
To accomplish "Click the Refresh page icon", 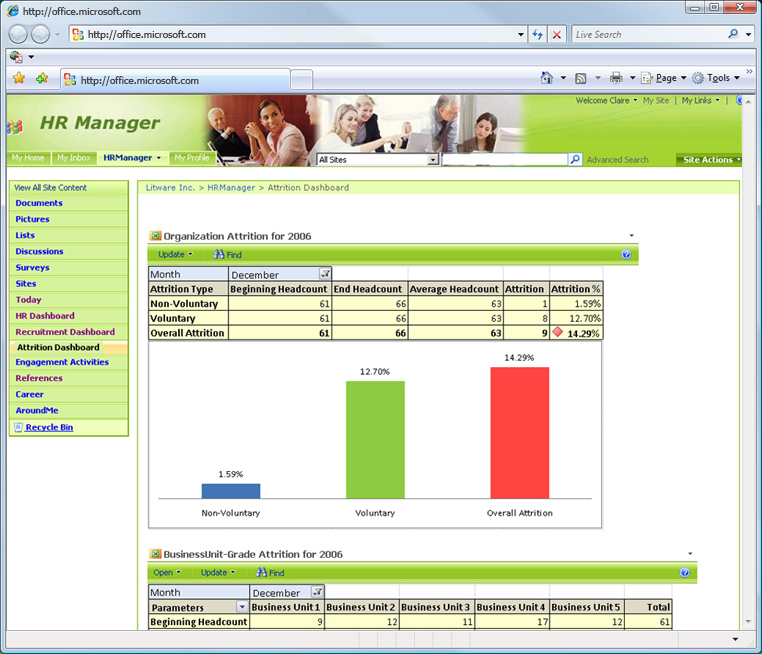I will coord(538,34).
